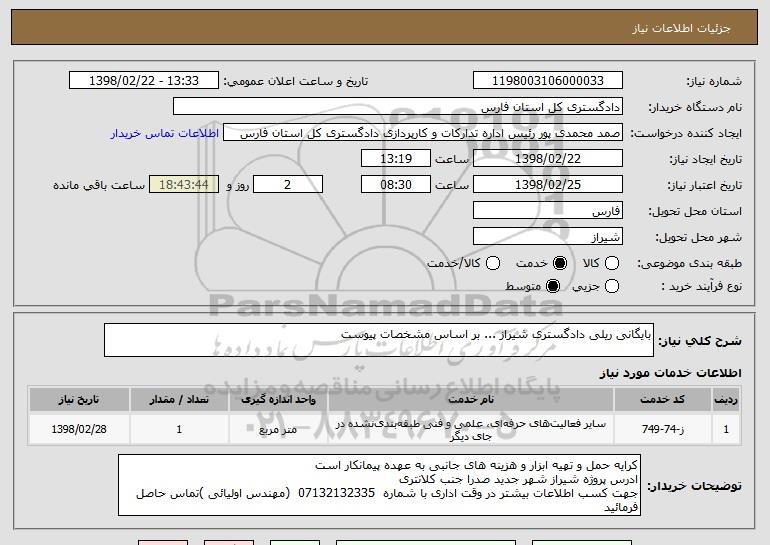Click the ساعت باقی مانده label
Screen dimensions: 770x545
(99, 185)
